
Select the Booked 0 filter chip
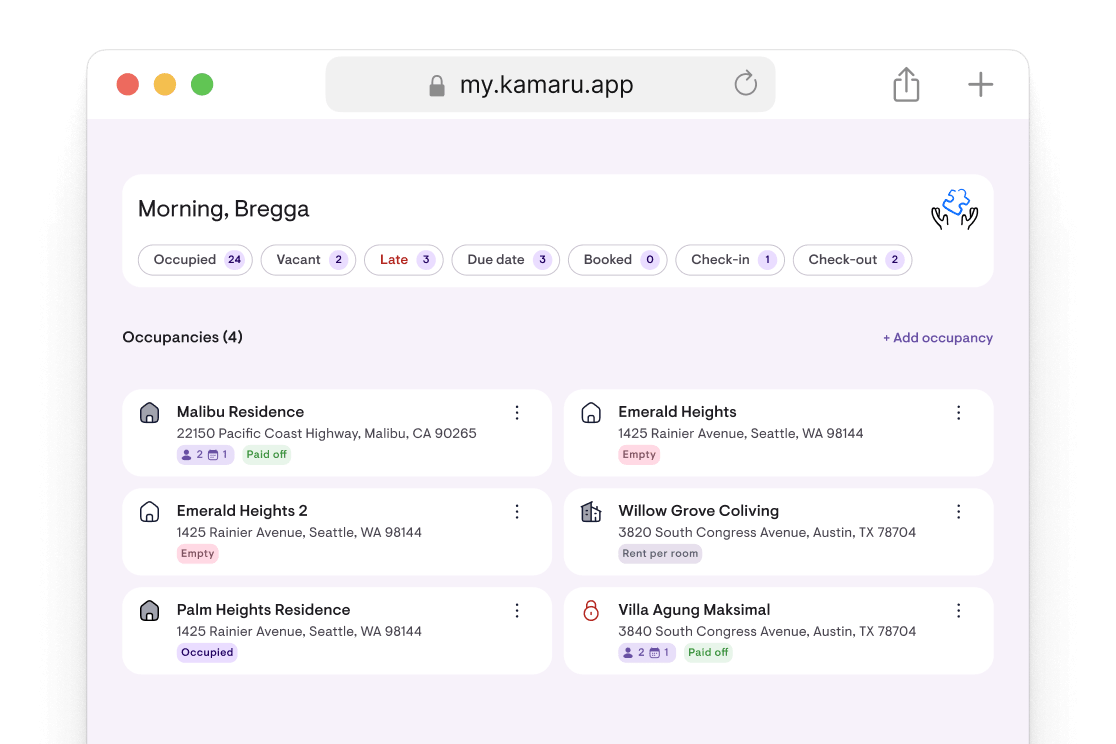(x=617, y=260)
